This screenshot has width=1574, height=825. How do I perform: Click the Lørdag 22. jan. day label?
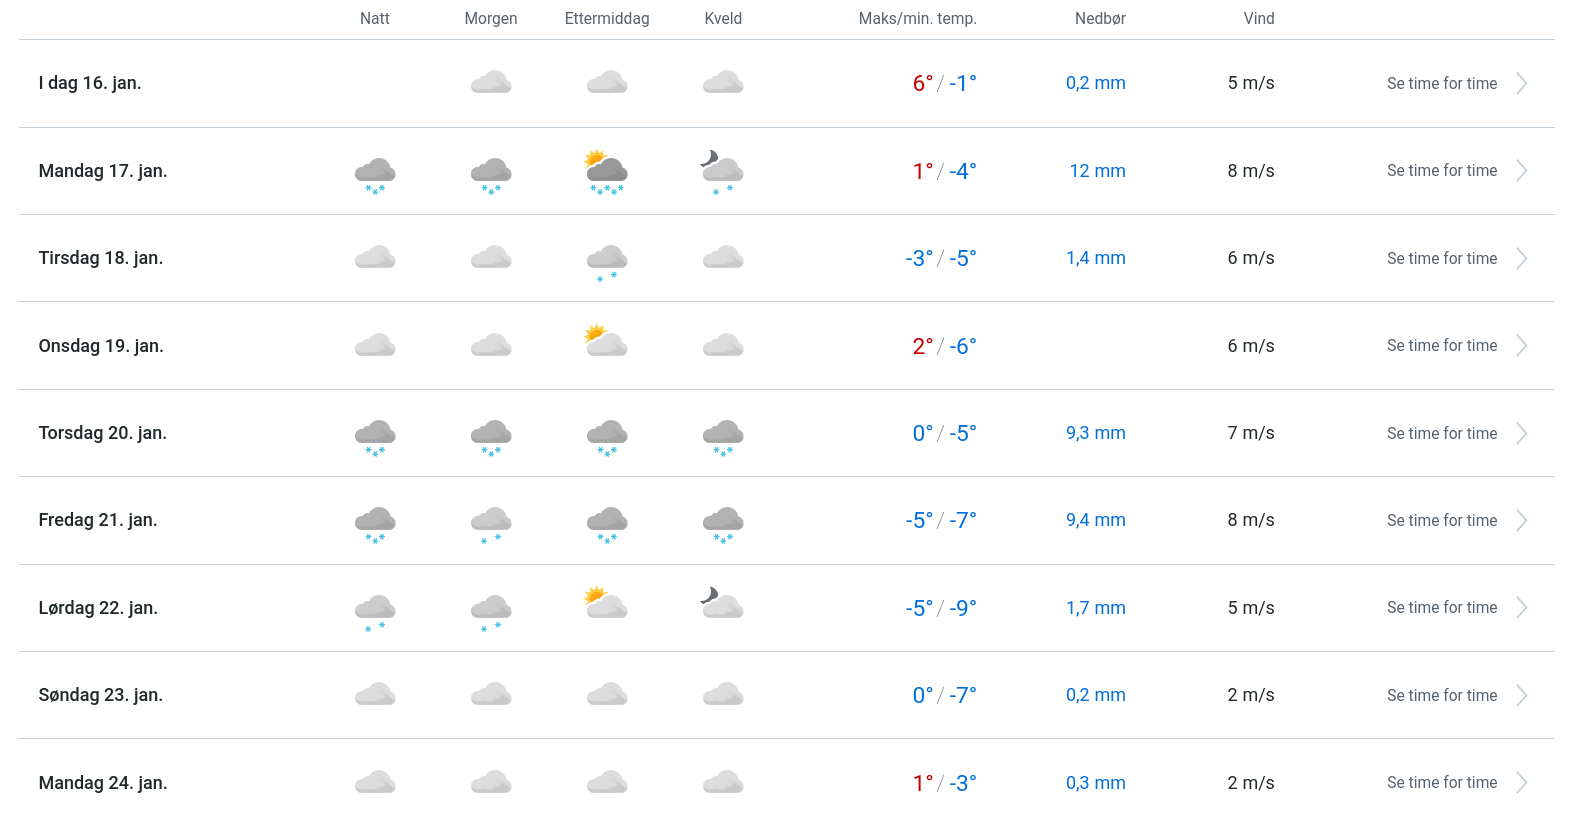(98, 608)
